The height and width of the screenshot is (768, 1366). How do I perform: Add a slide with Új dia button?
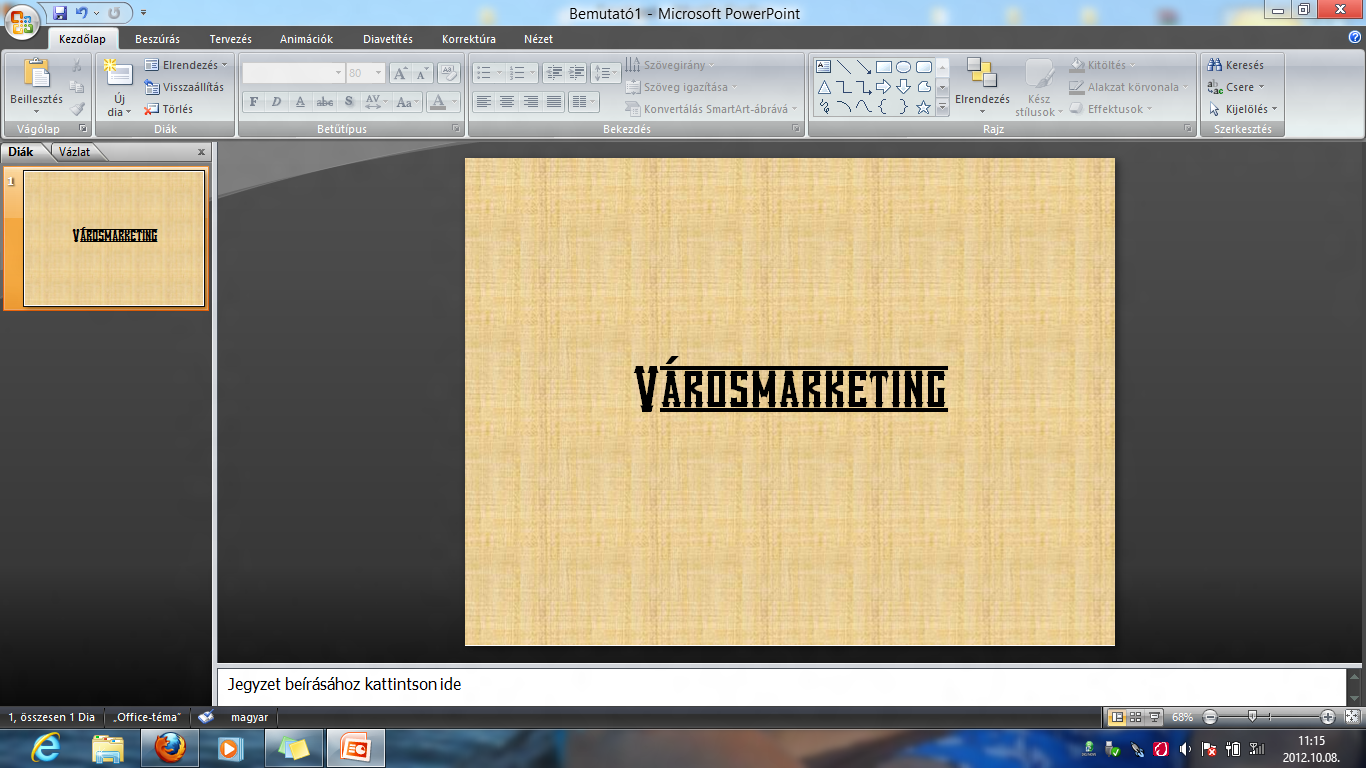click(118, 88)
